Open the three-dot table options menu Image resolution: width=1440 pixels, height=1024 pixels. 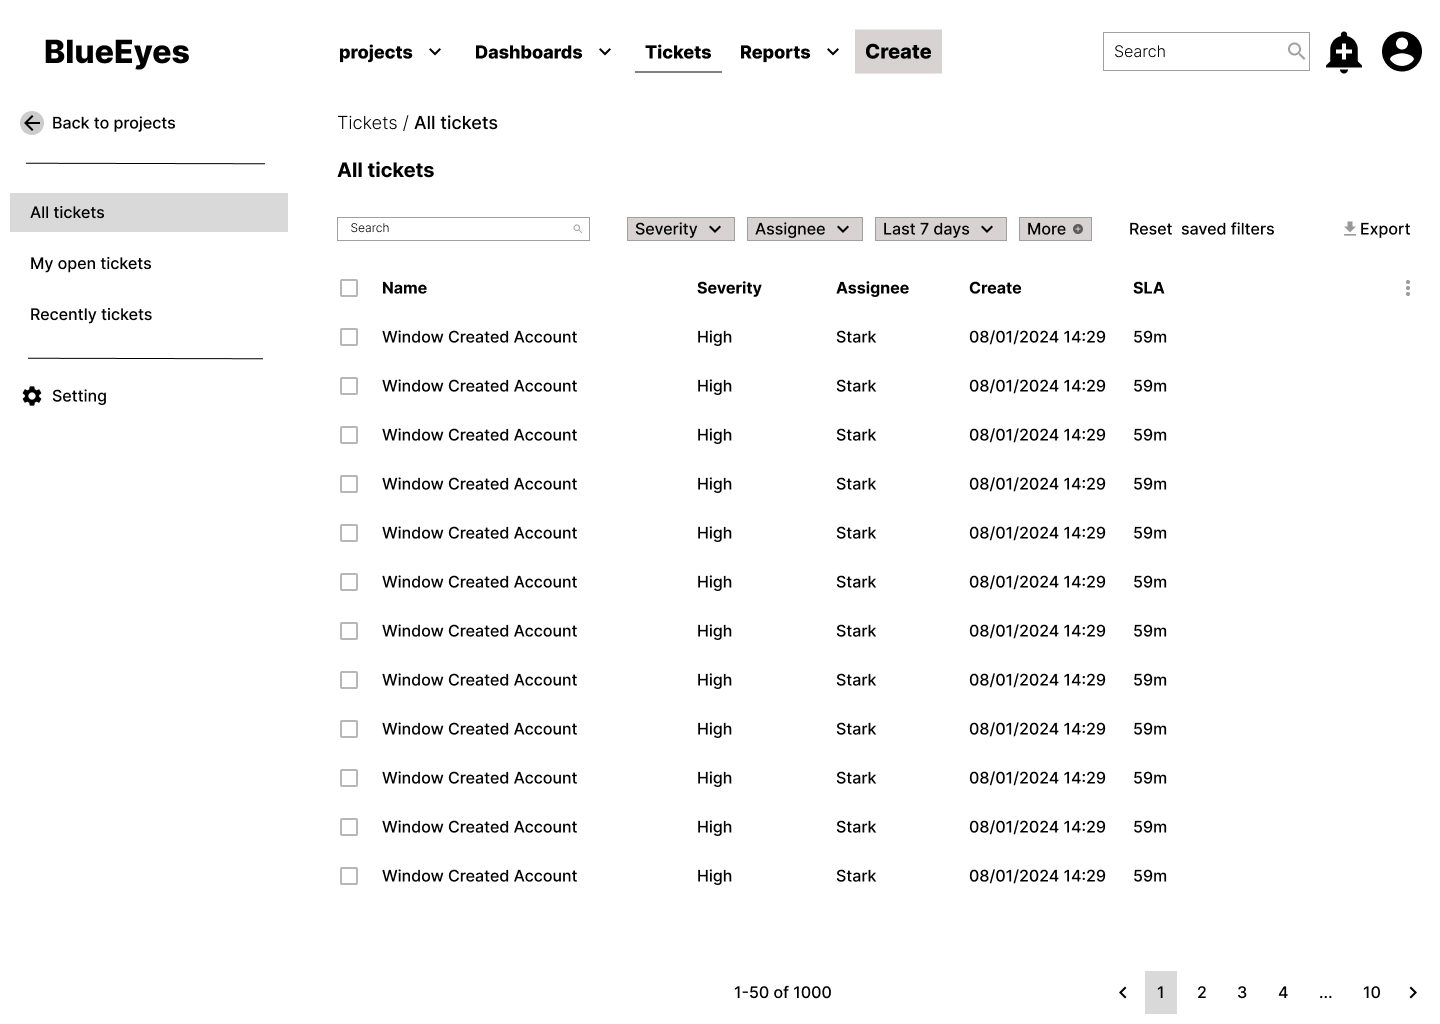coord(1407,288)
